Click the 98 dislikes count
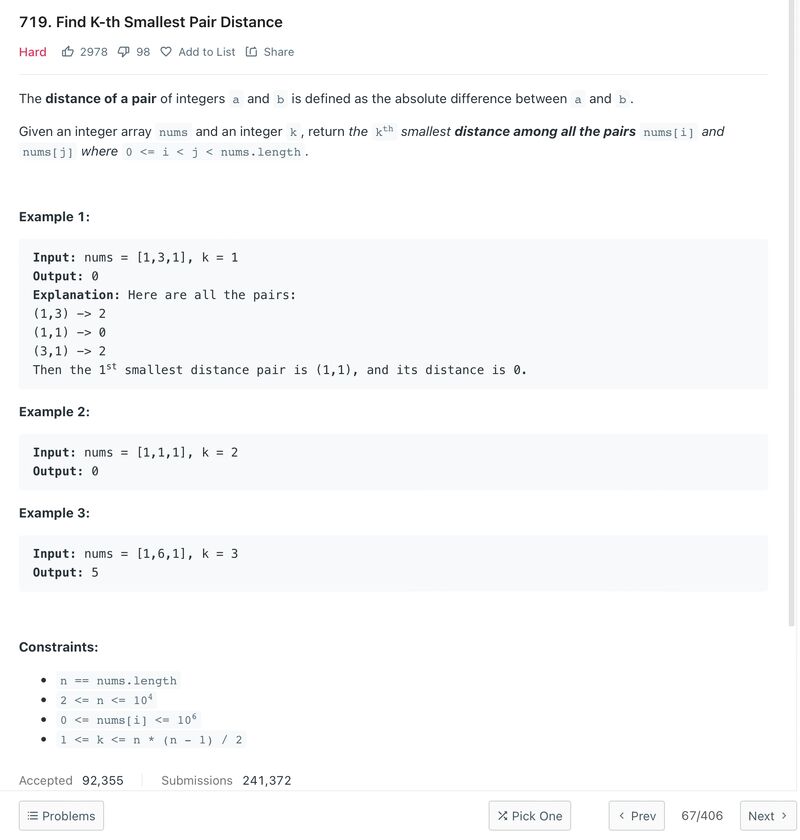 [143, 52]
